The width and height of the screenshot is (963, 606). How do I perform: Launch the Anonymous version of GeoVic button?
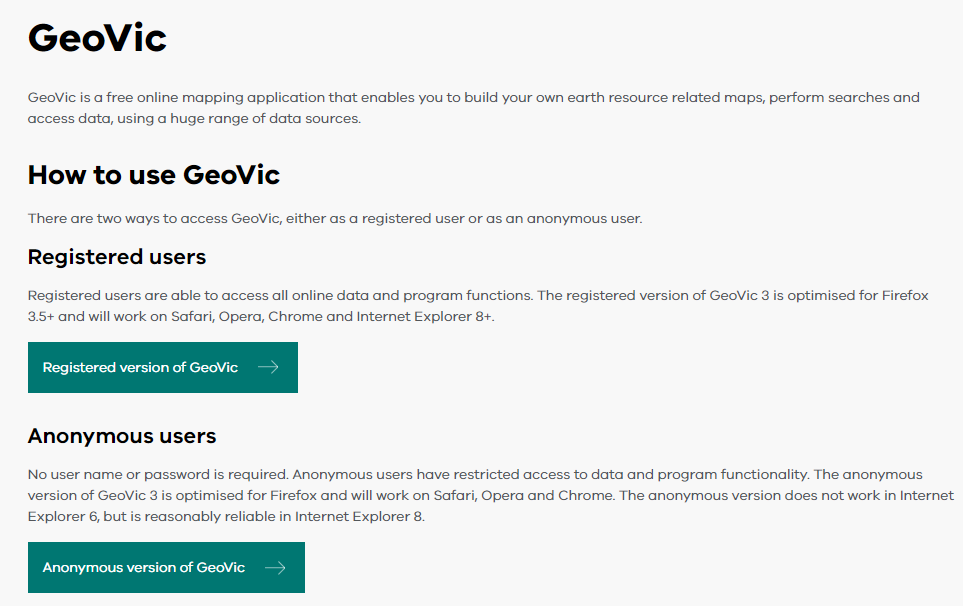click(143, 567)
